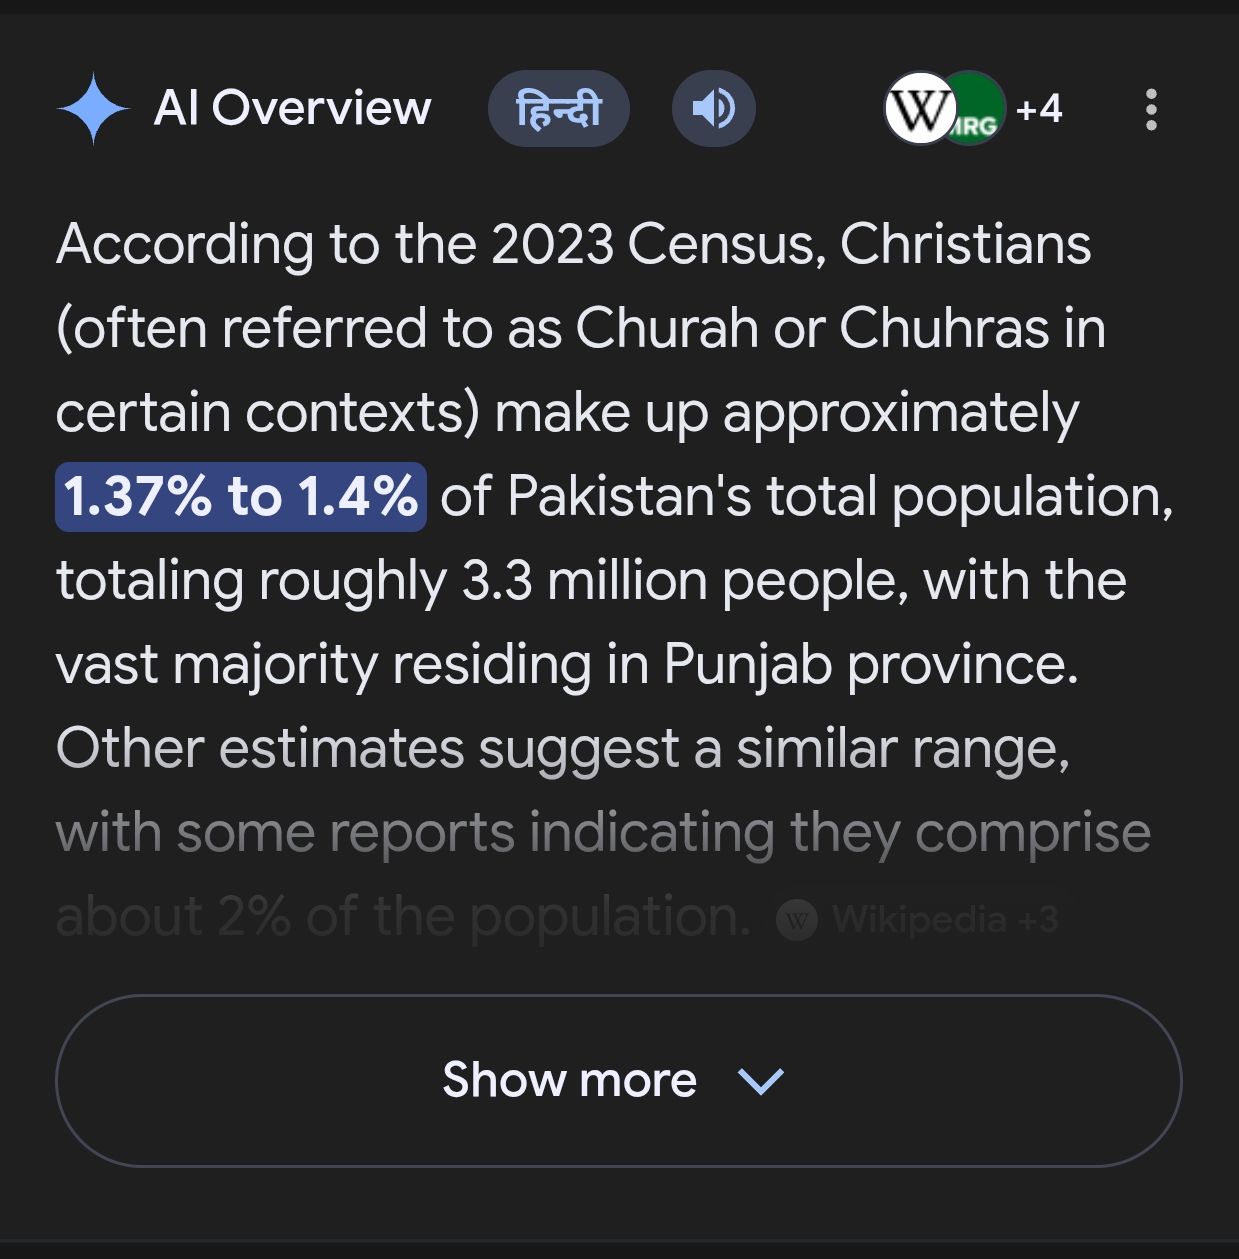Screen dimensions: 1239x1259
Task: Click the highlighted "1.37% to 1.4%" text
Action: click(241, 496)
